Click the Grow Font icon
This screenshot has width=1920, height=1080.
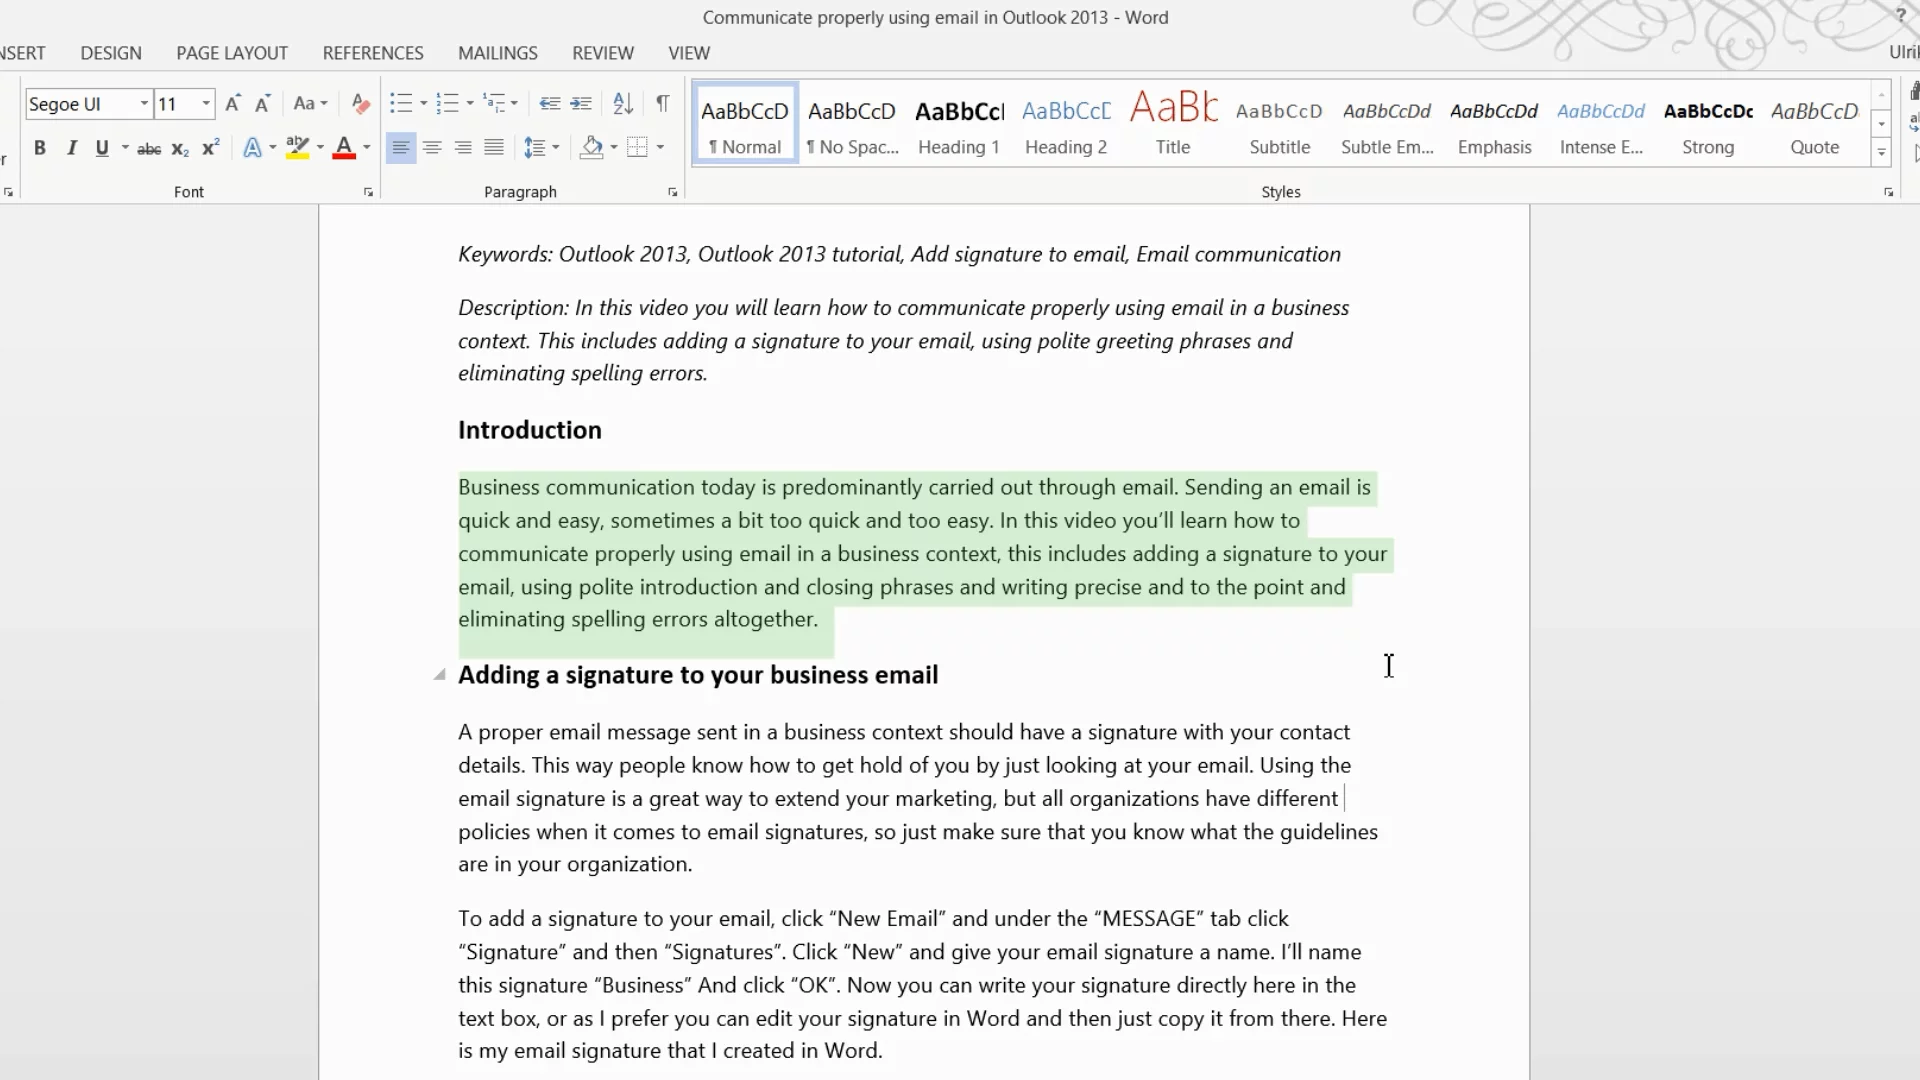click(233, 104)
